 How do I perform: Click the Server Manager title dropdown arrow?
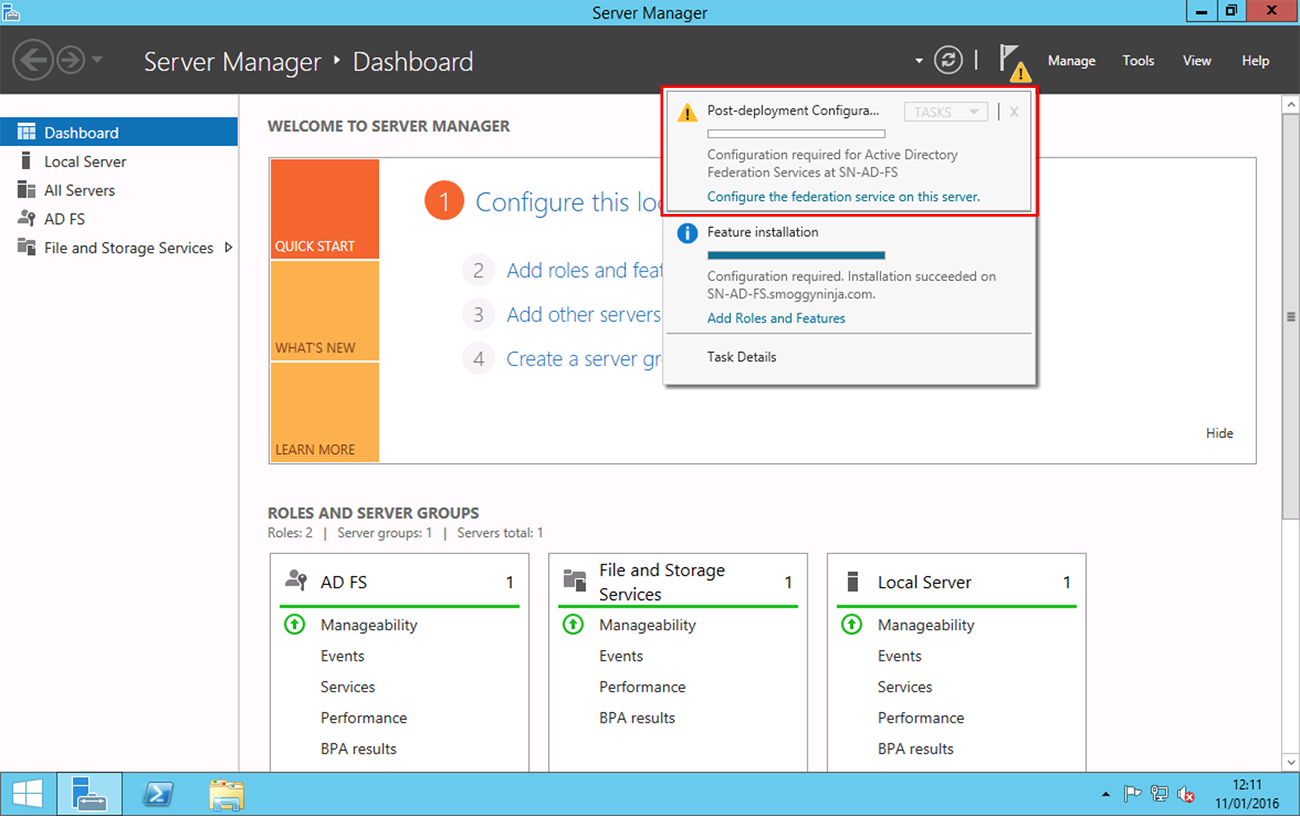tap(917, 60)
